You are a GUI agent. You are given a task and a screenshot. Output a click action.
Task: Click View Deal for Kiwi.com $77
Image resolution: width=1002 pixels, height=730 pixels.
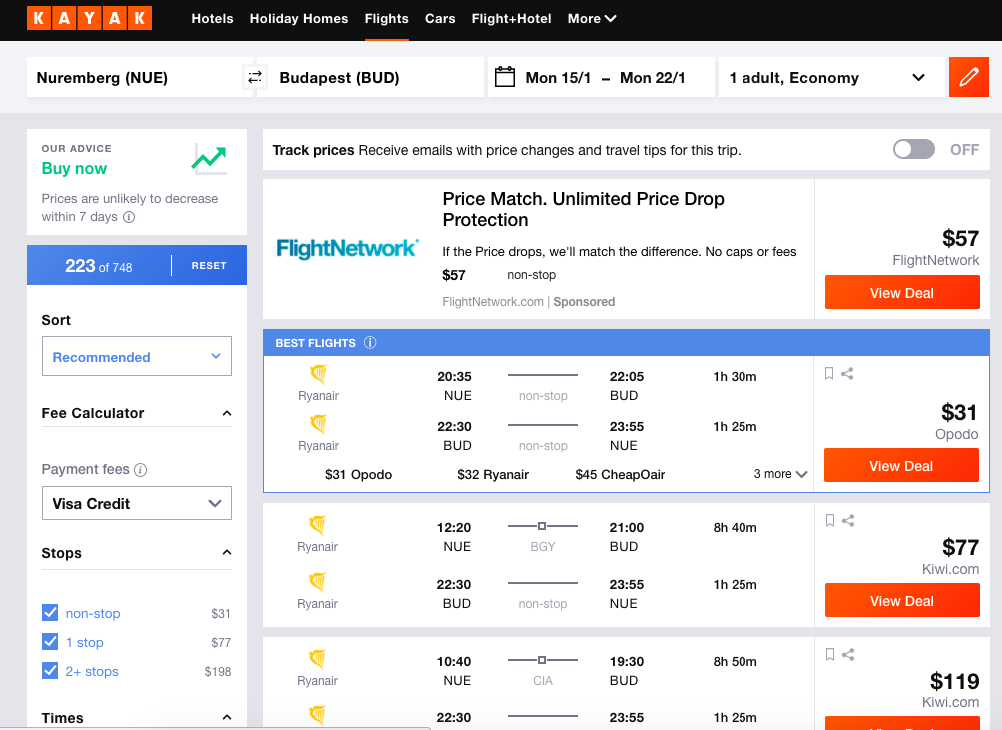click(x=902, y=600)
